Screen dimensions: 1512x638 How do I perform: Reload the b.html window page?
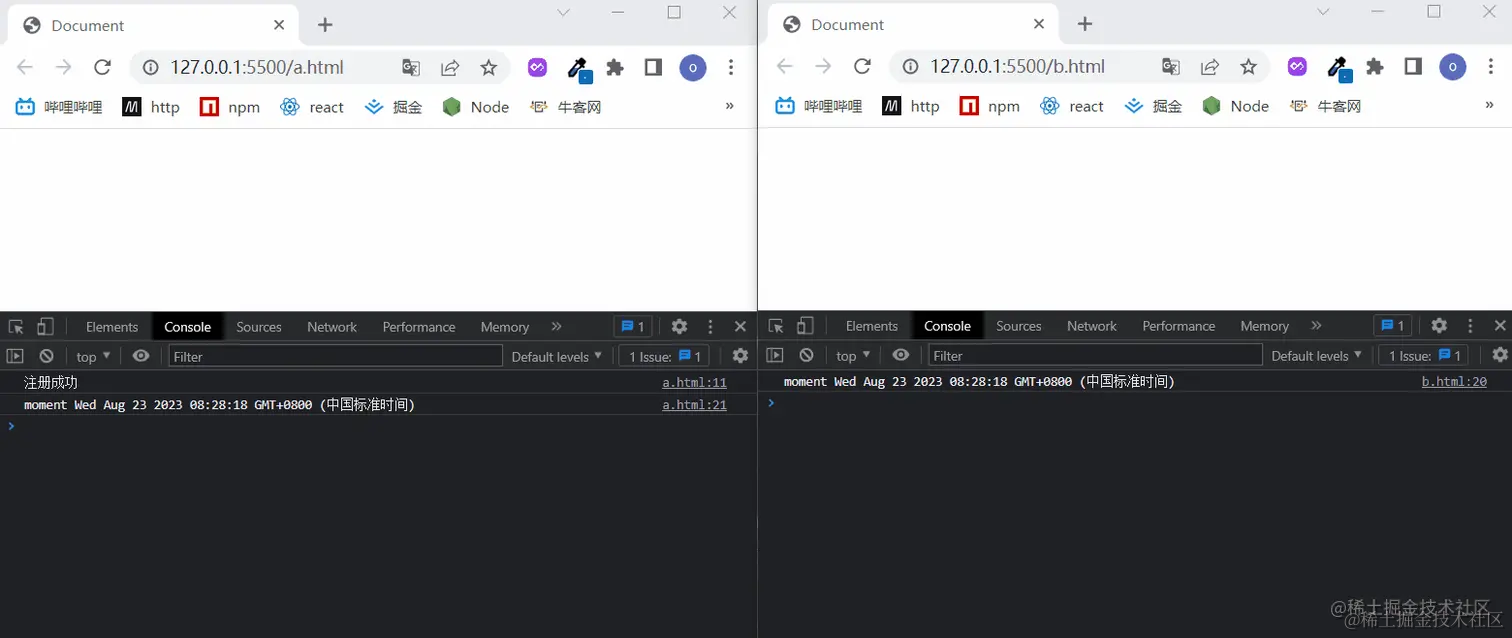tap(862, 66)
